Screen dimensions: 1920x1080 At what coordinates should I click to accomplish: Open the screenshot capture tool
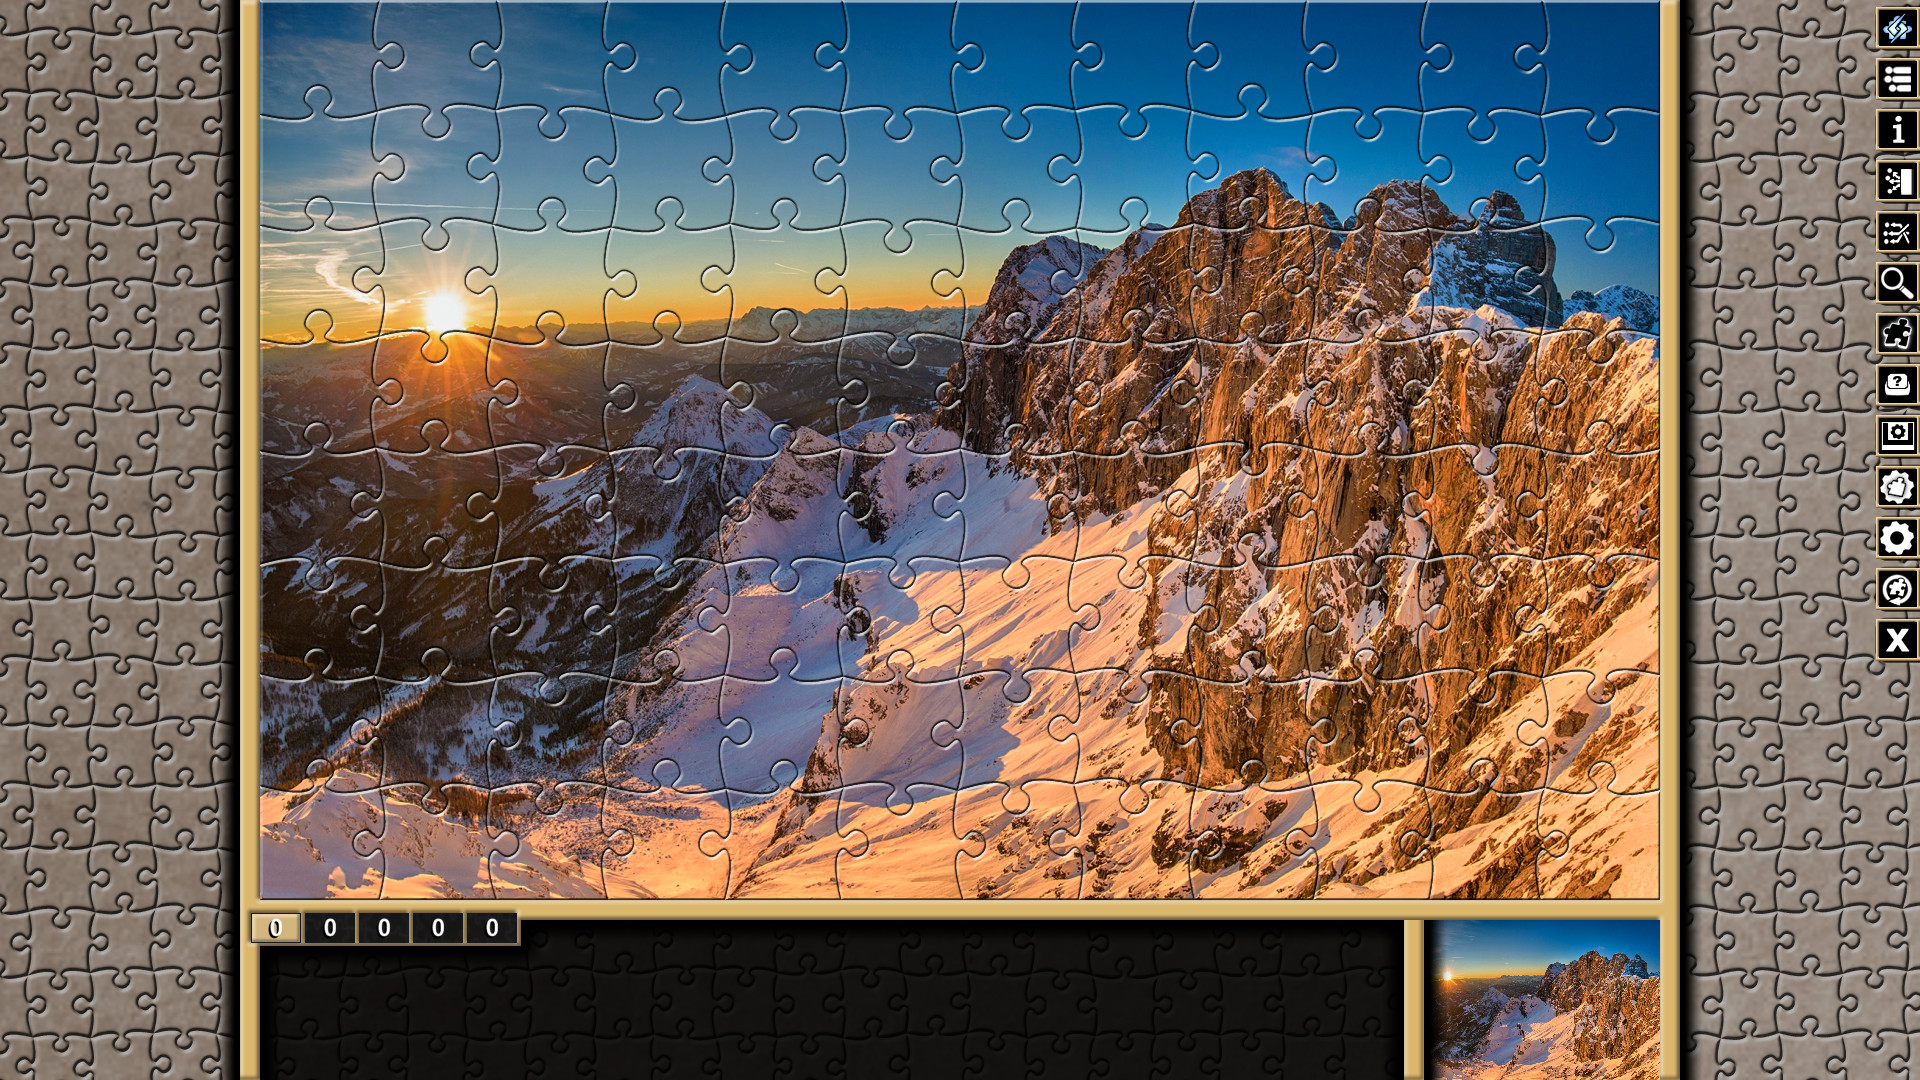1896,434
